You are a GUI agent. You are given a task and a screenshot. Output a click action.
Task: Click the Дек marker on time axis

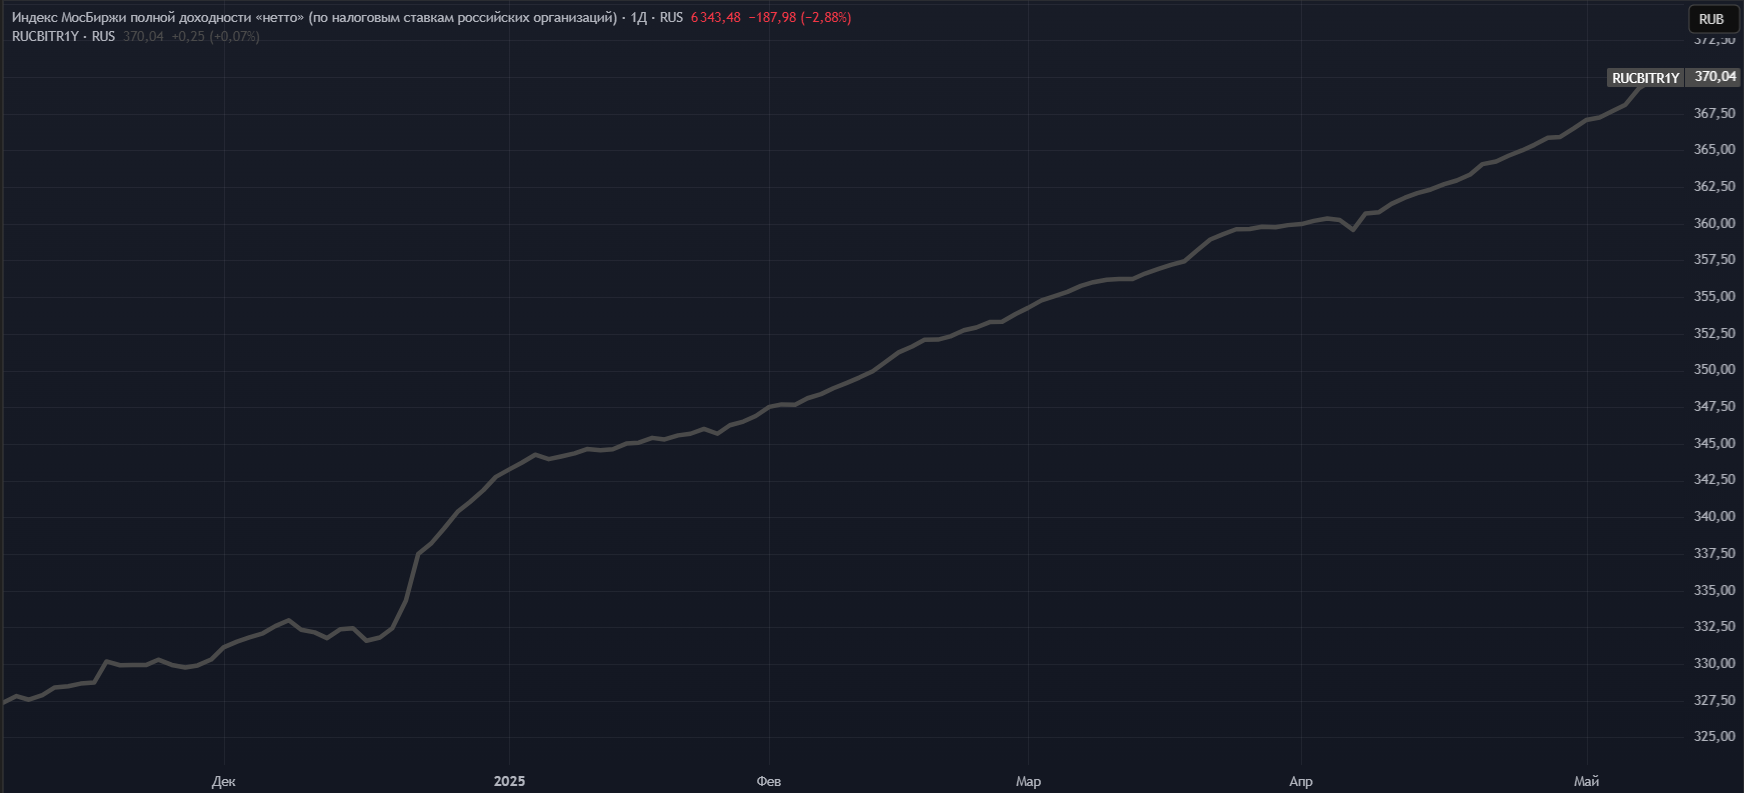224,781
